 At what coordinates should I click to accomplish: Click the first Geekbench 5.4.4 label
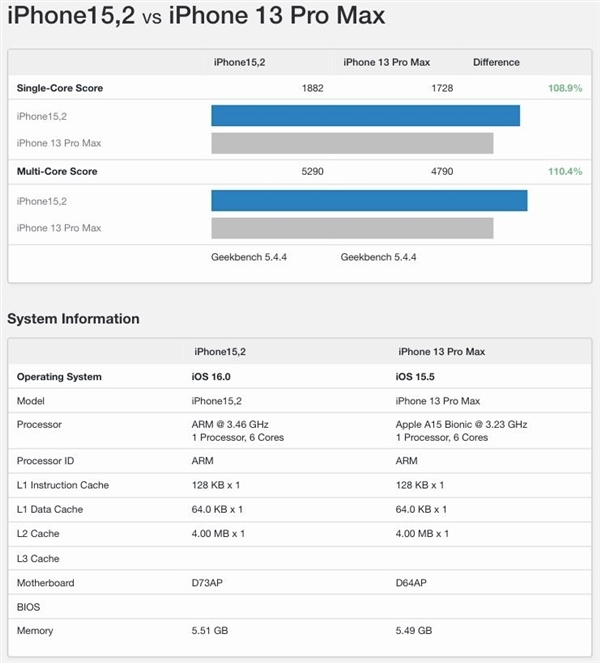[249, 257]
